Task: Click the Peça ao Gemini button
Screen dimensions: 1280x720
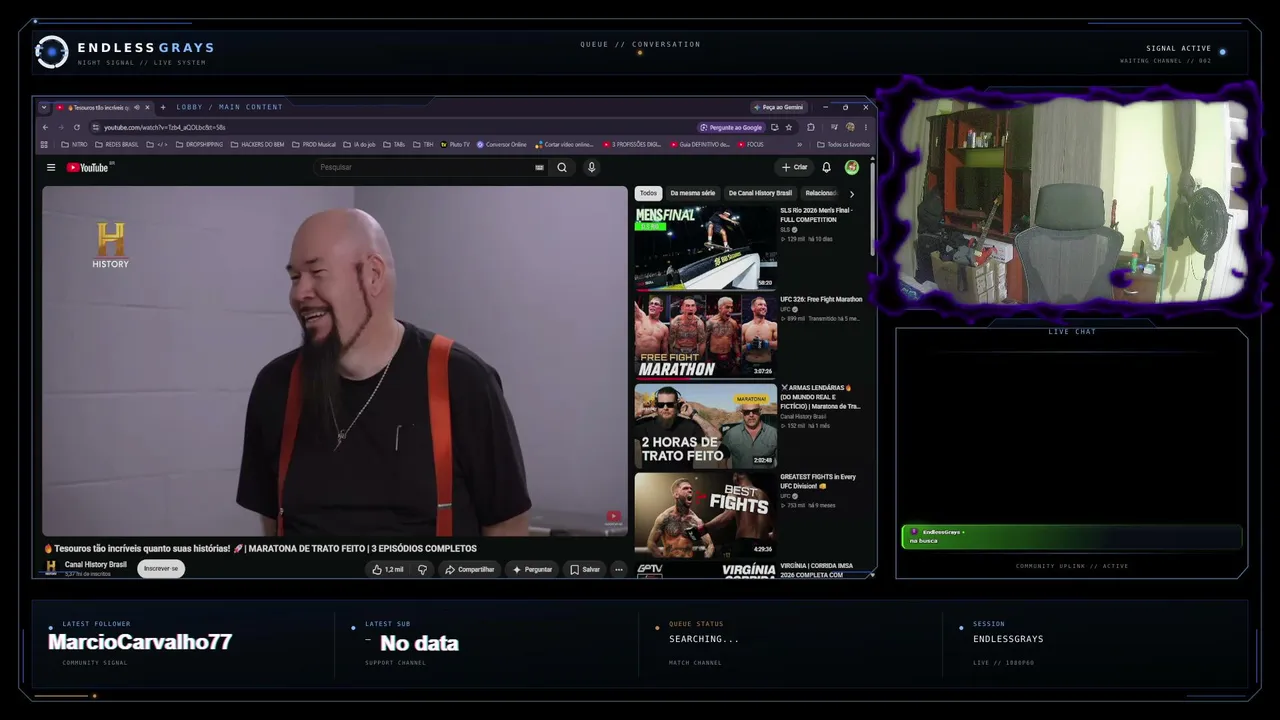Action: [779, 107]
